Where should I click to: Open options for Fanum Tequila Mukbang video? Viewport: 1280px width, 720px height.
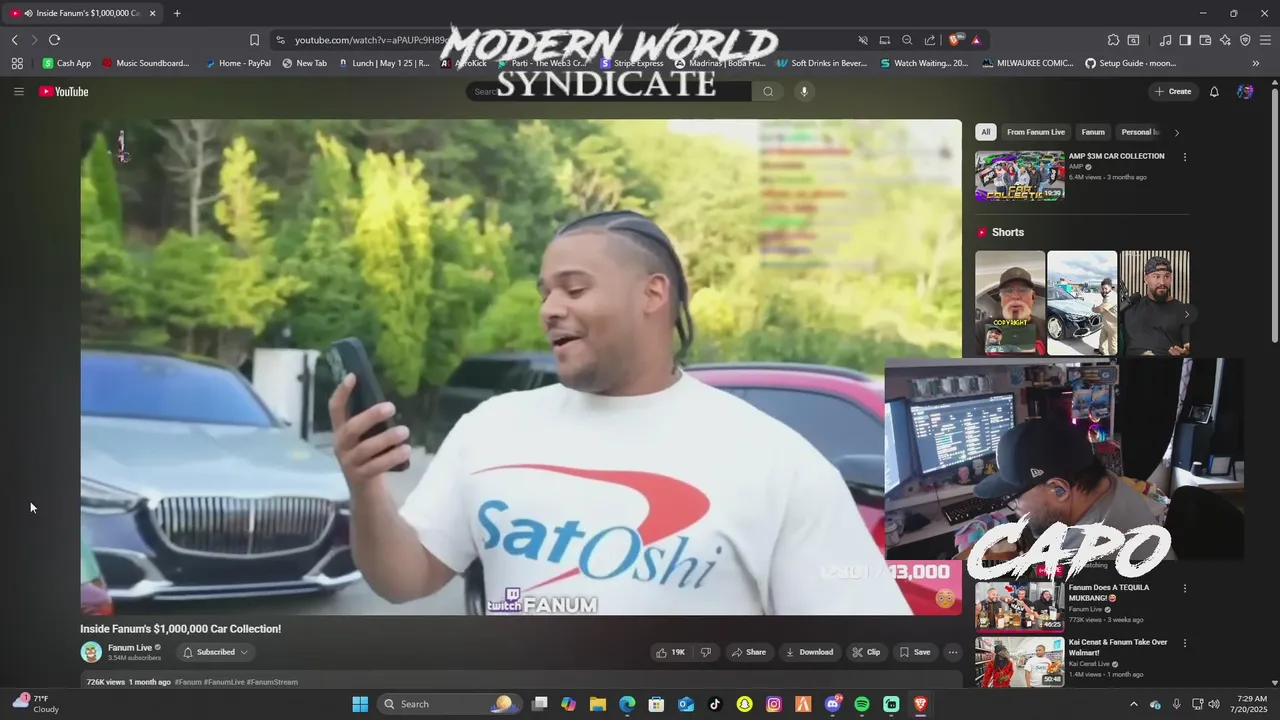(x=1185, y=589)
